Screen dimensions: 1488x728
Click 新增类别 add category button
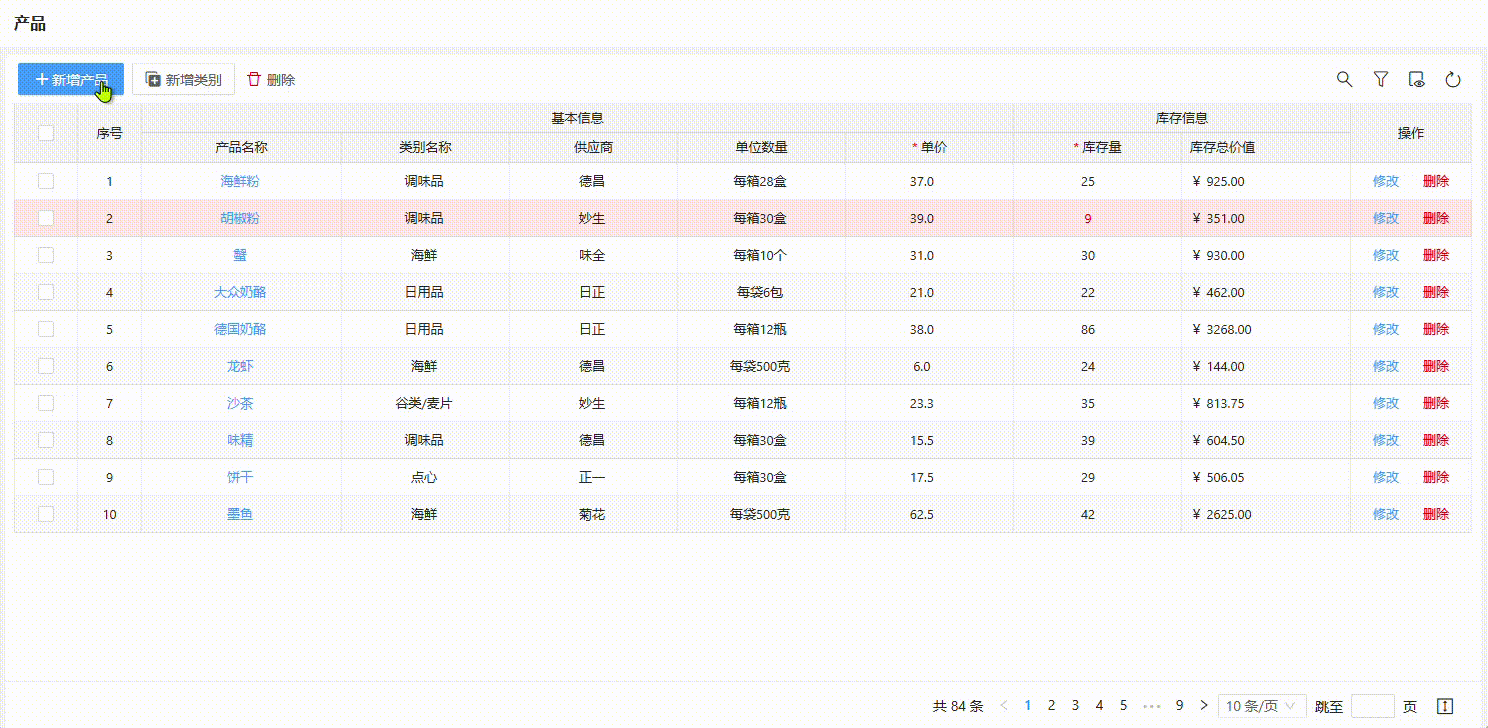183,80
